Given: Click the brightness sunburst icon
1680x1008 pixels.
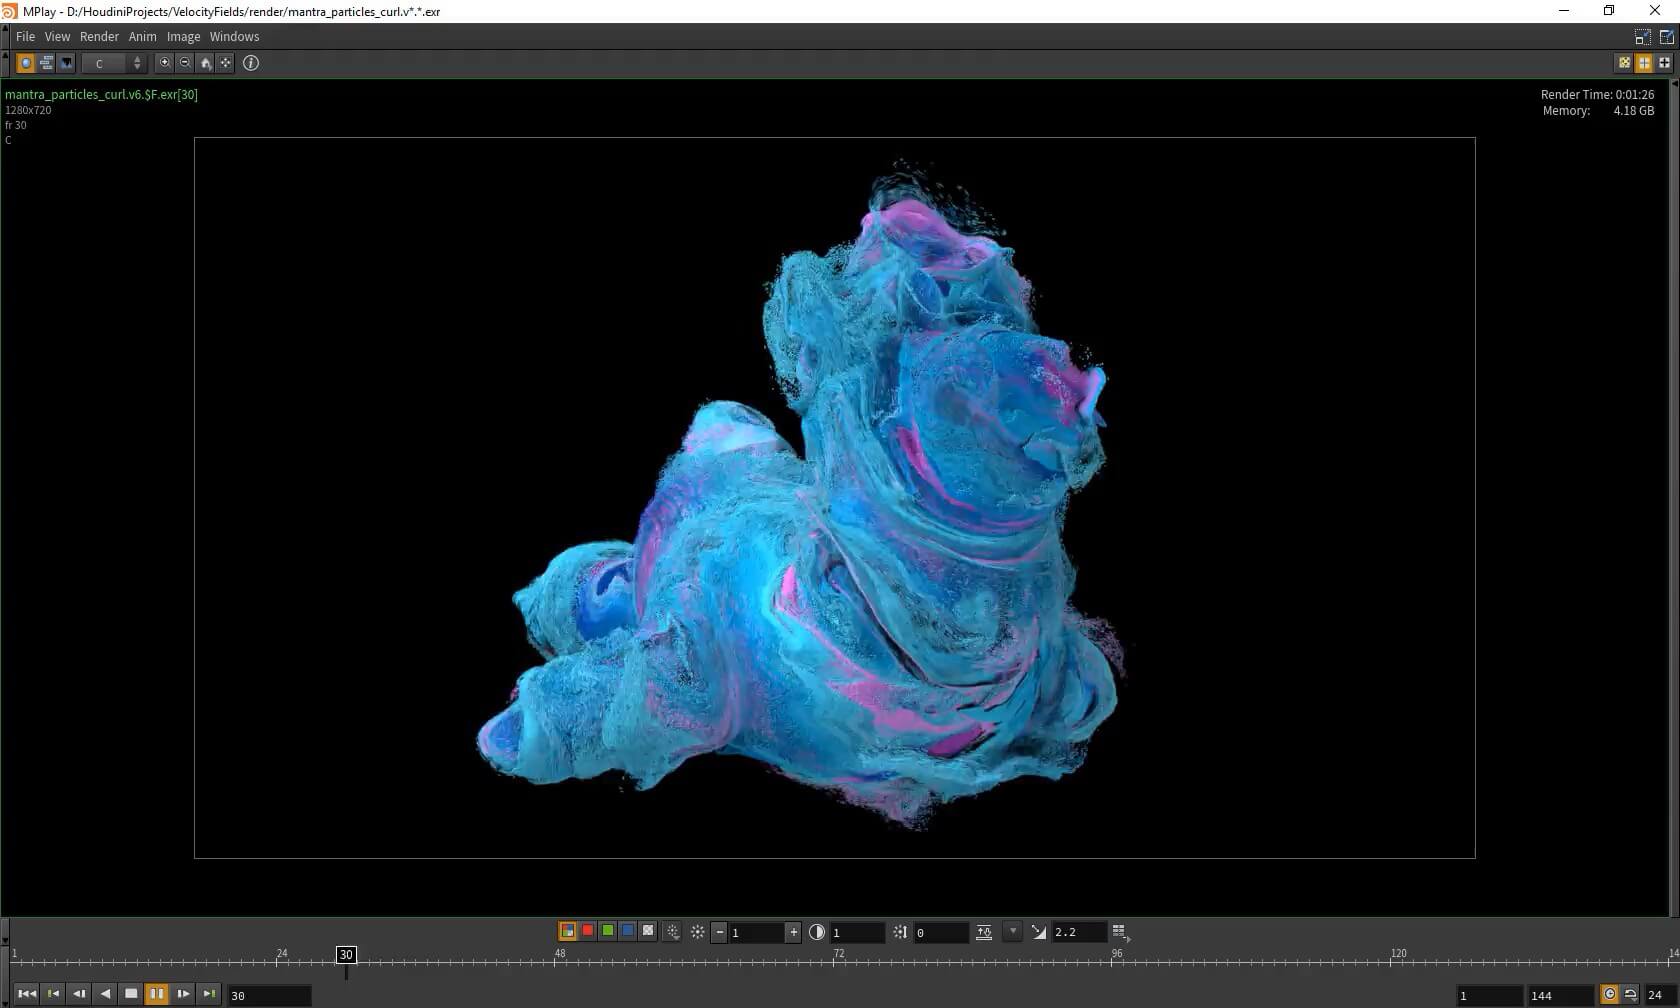Looking at the screenshot, I should 698,932.
